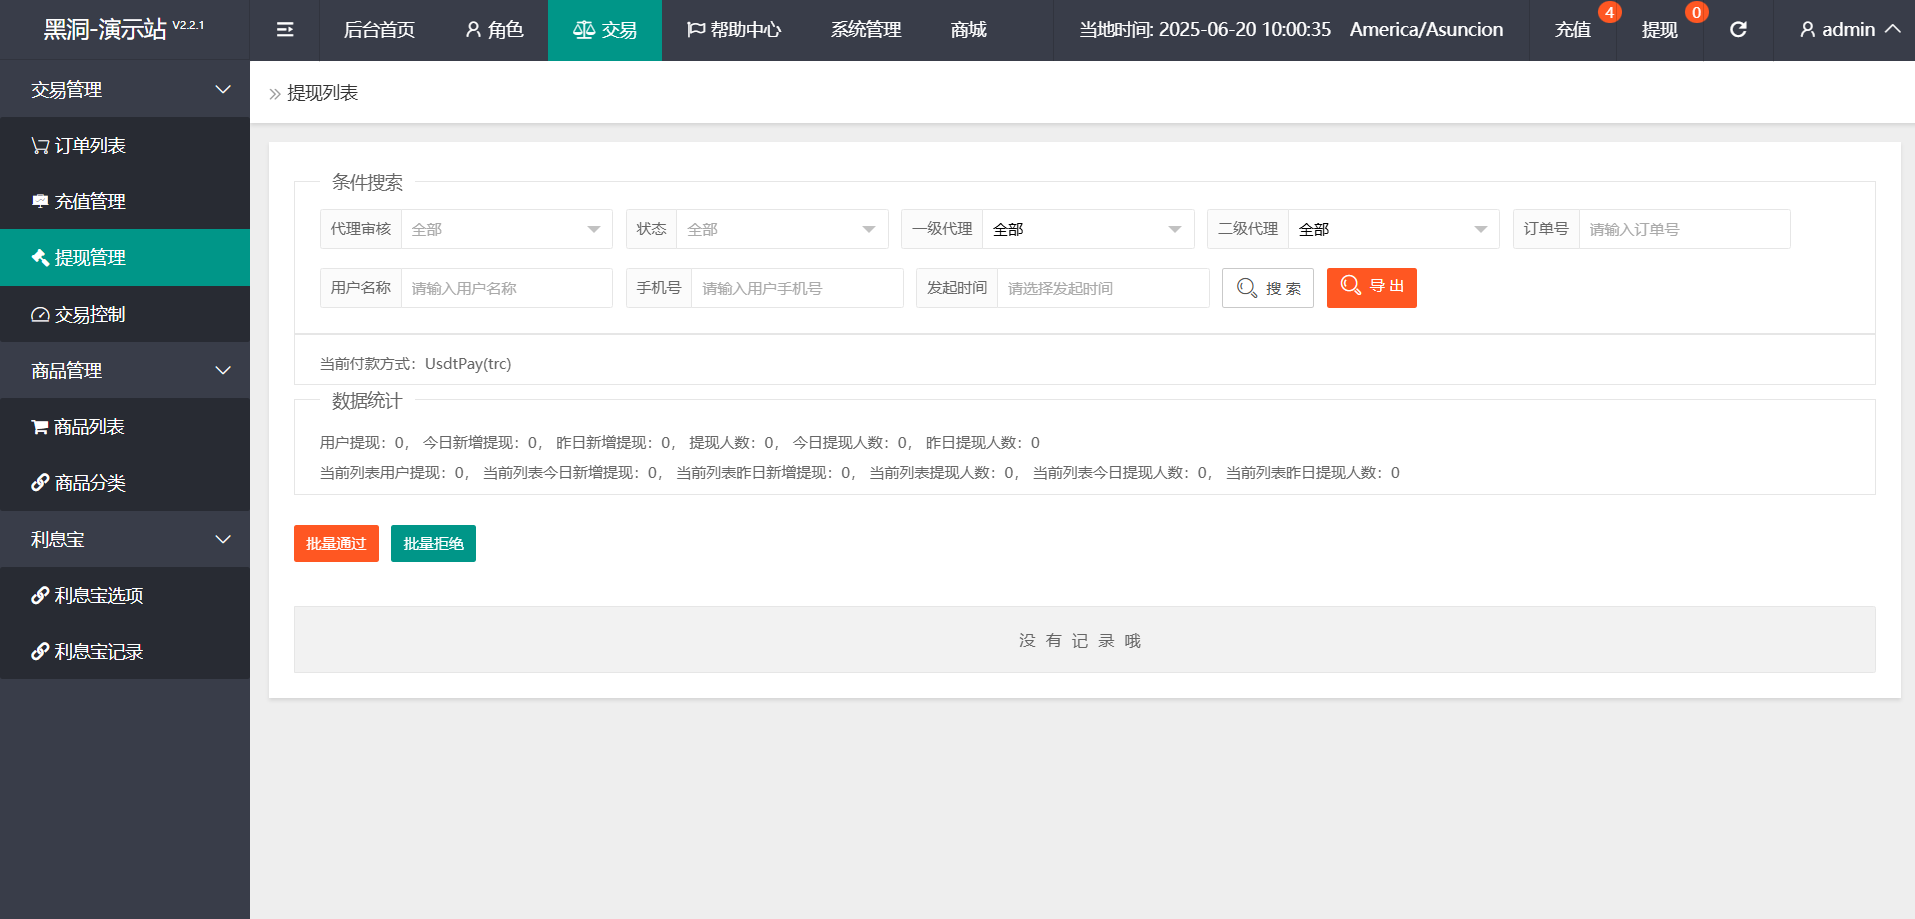Viewport: 1915px width, 919px height.
Task: Click the 发起时间 date picker field
Action: click(x=1103, y=288)
